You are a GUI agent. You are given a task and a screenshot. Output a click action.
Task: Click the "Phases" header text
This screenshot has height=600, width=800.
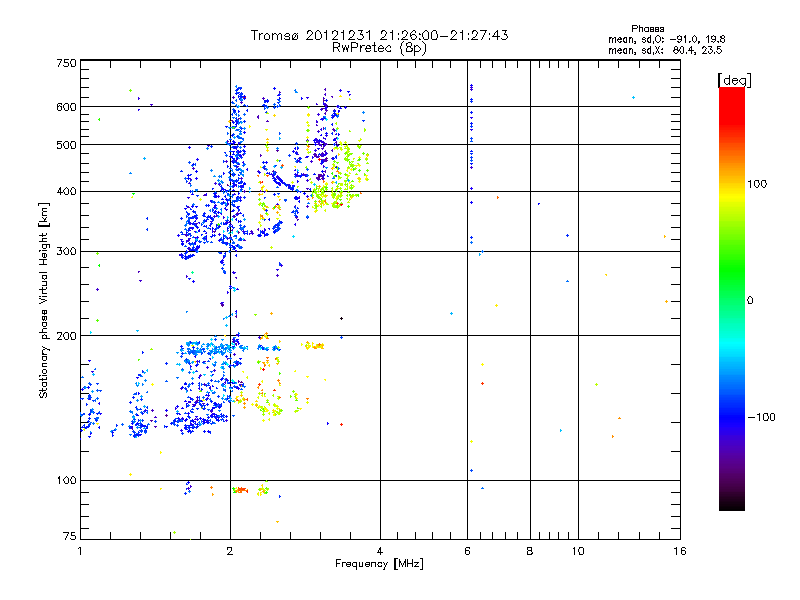click(647, 29)
